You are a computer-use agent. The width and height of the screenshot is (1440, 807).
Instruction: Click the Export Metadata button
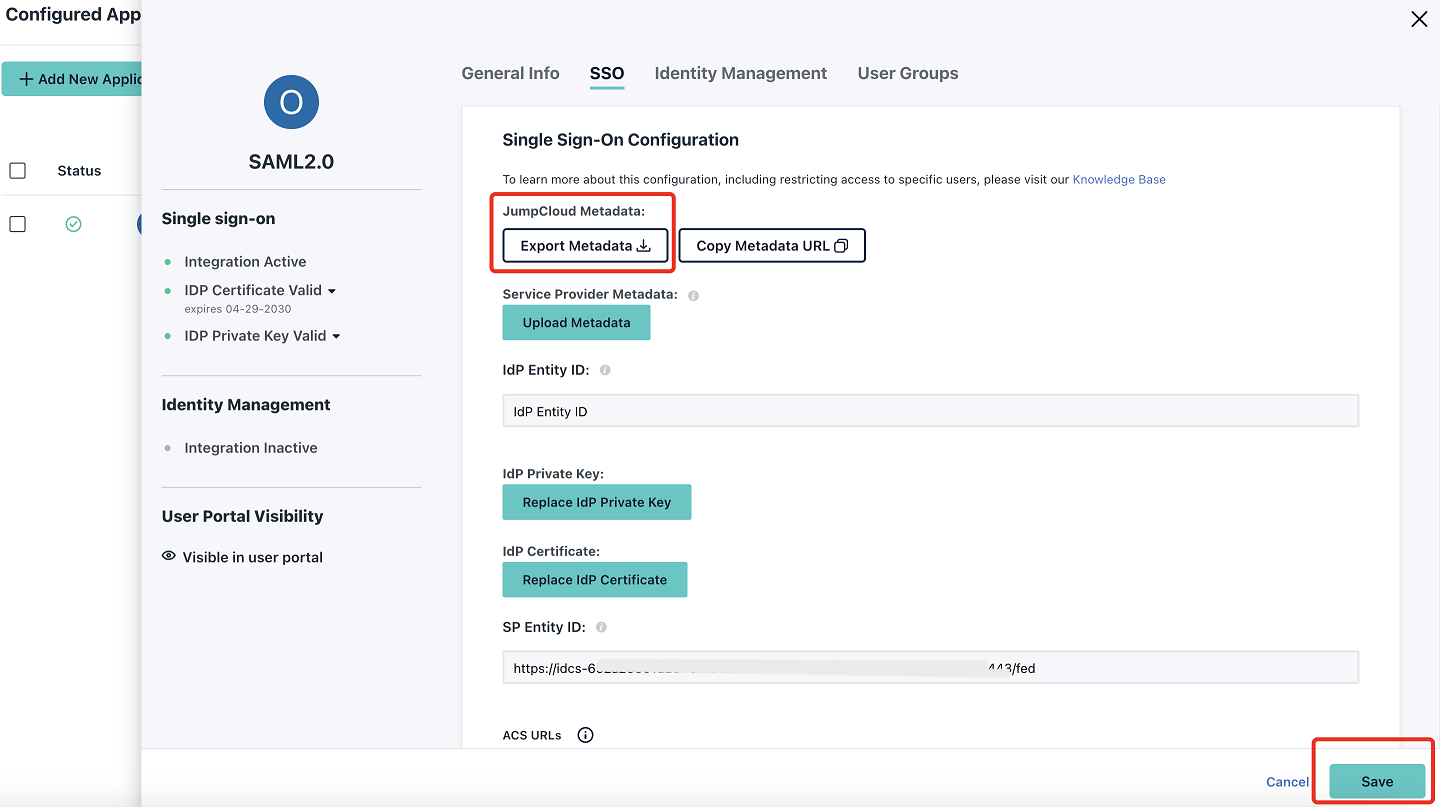tap(585, 246)
